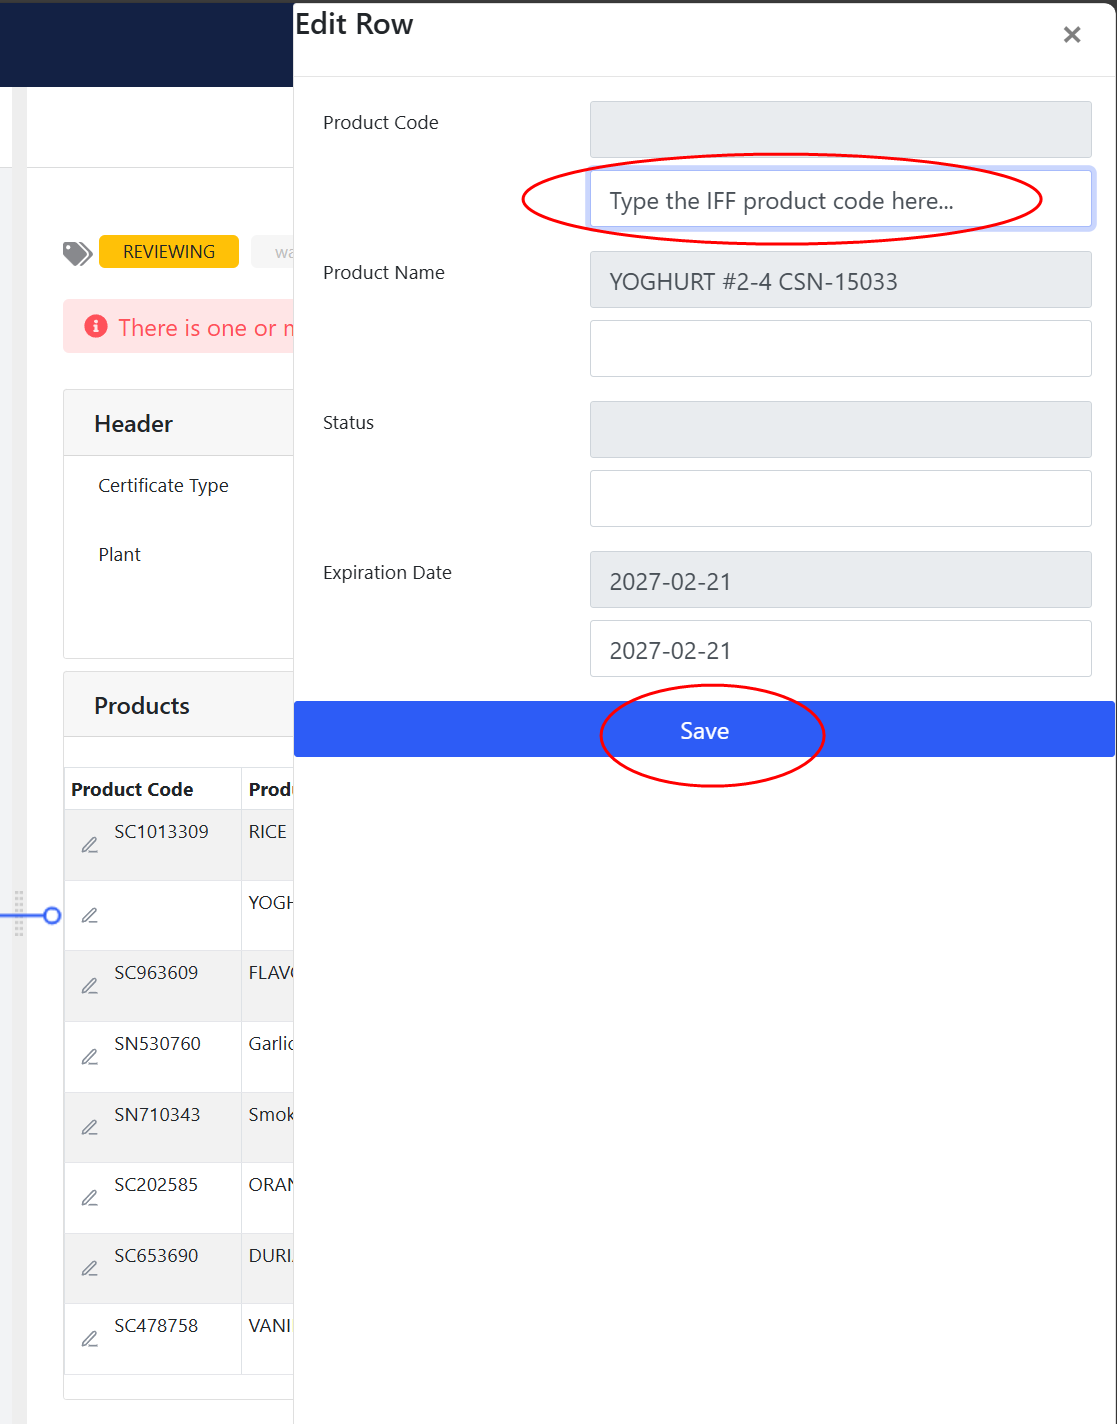The image size is (1117, 1424).
Task: Click the red error alert icon
Action: click(x=96, y=326)
